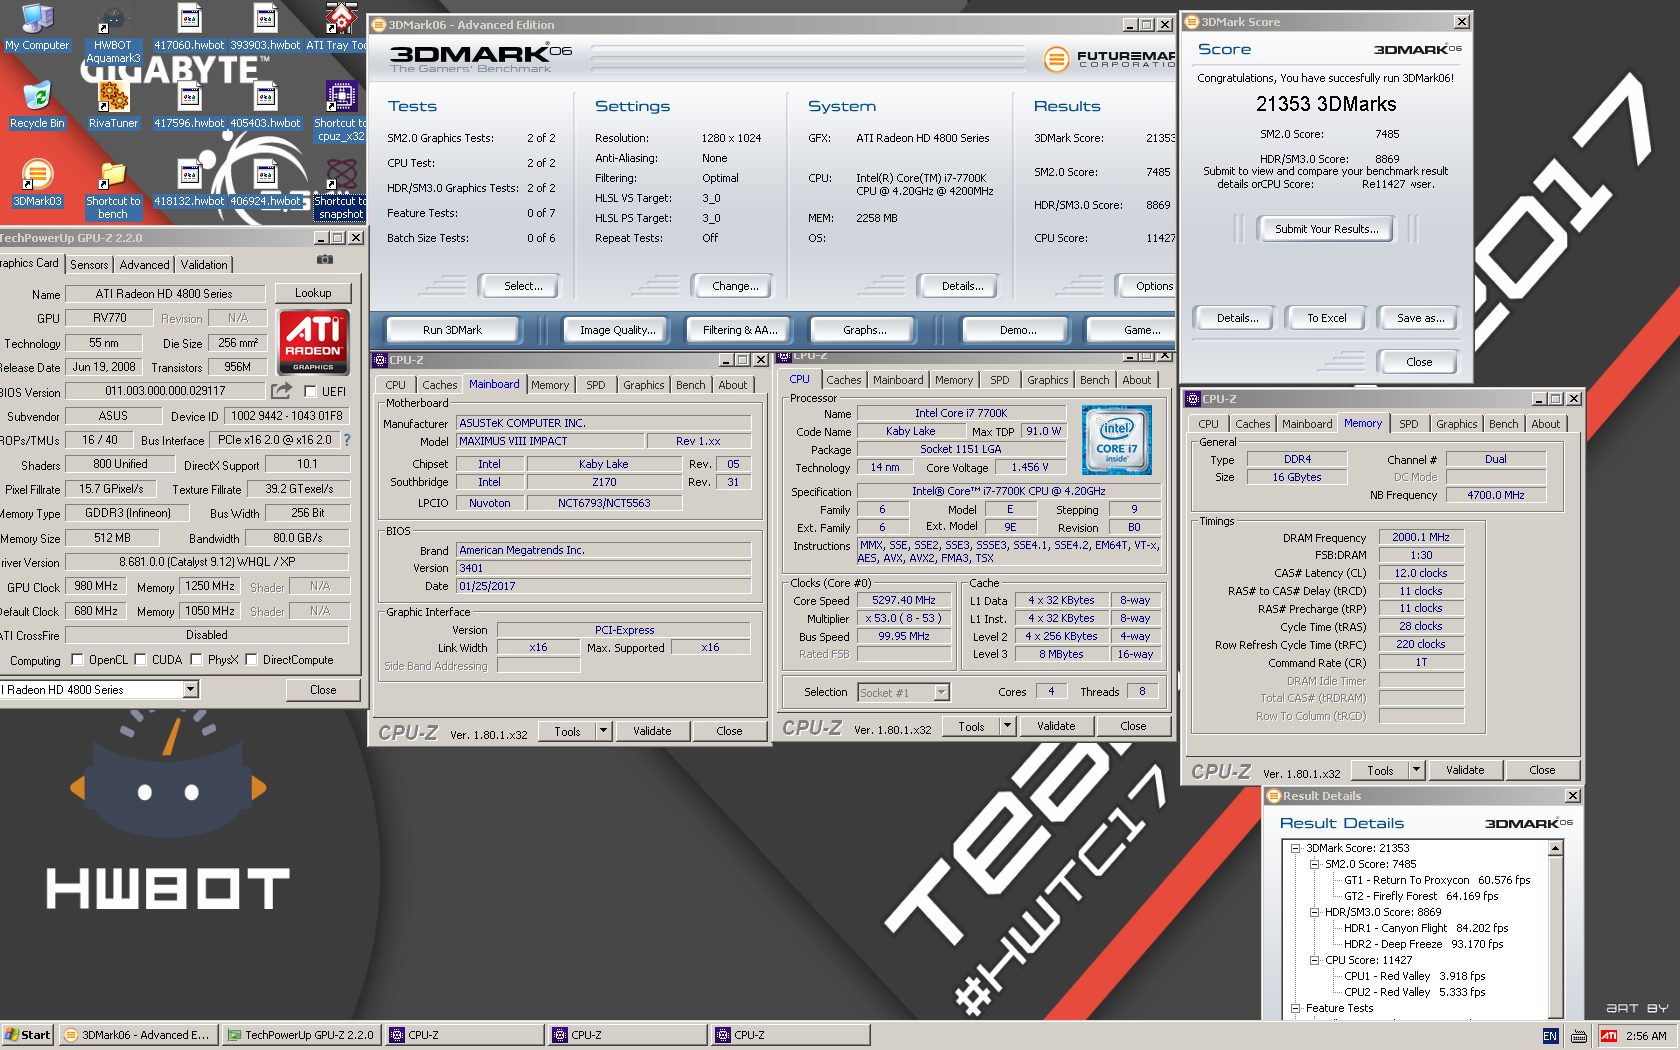Click the ATI Radeon Graphics logo
Viewport: 1680px width, 1050px height.
313,342
